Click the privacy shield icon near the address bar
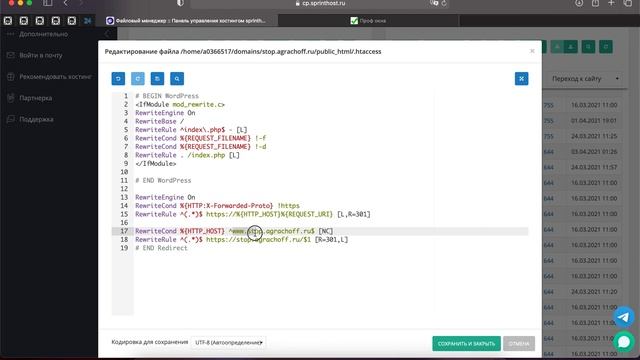This screenshot has height=360, width=640. click(x=180, y=3)
